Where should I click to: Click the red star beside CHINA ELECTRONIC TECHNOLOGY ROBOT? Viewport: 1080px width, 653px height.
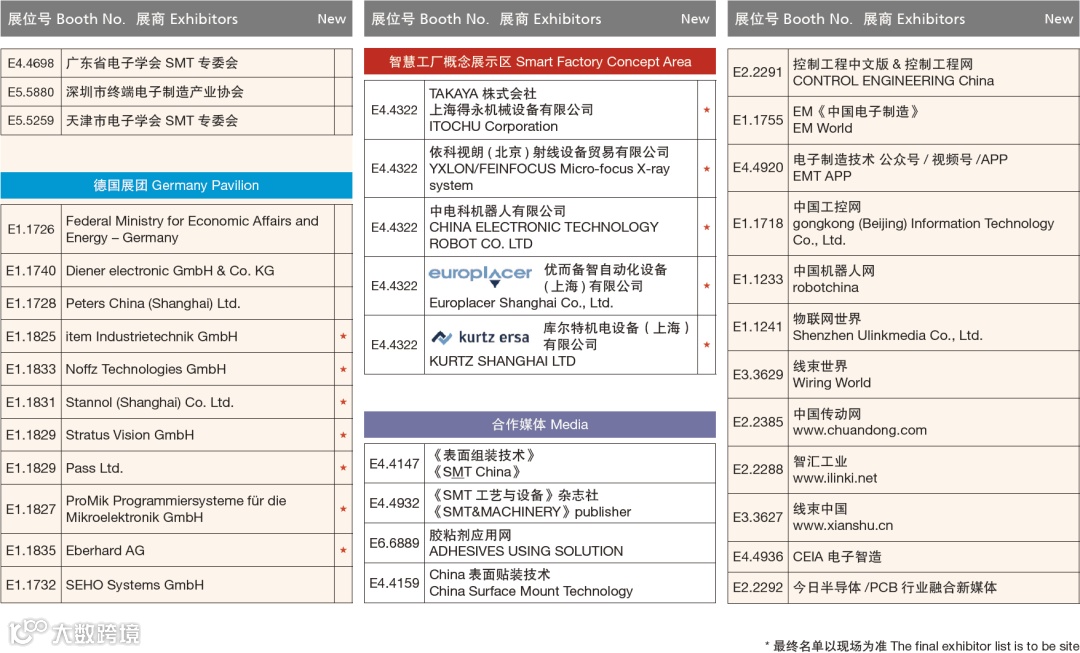707,227
